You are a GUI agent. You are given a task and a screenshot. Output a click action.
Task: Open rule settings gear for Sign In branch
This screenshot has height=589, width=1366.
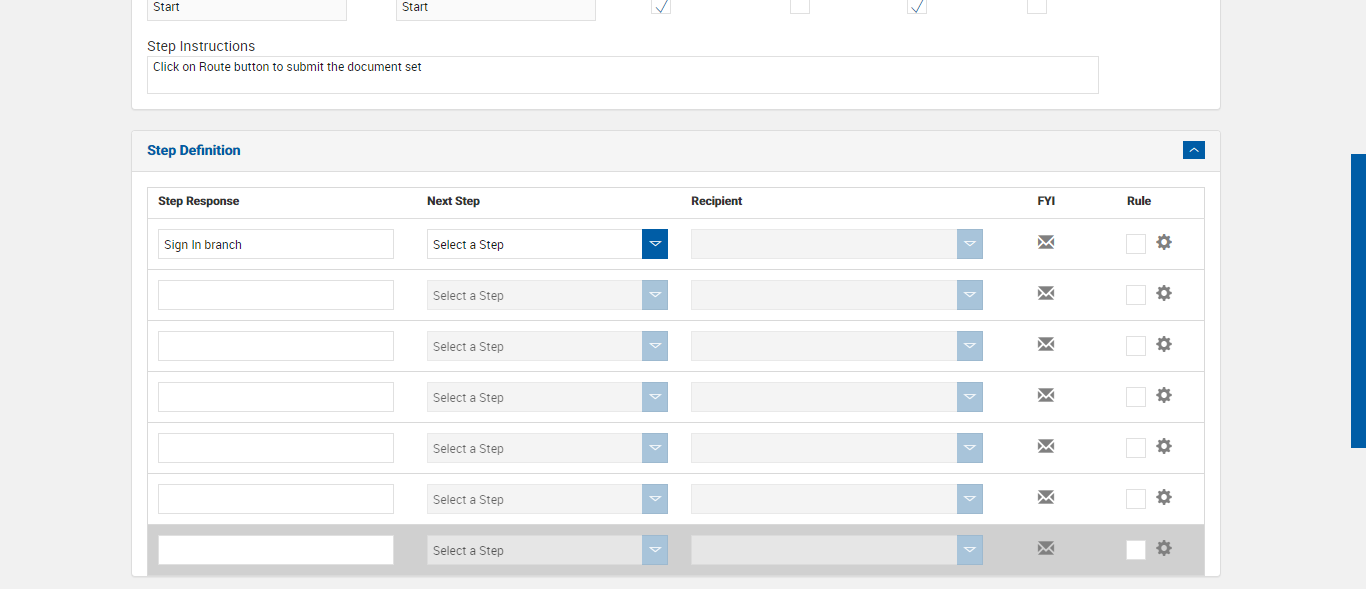[1164, 242]
